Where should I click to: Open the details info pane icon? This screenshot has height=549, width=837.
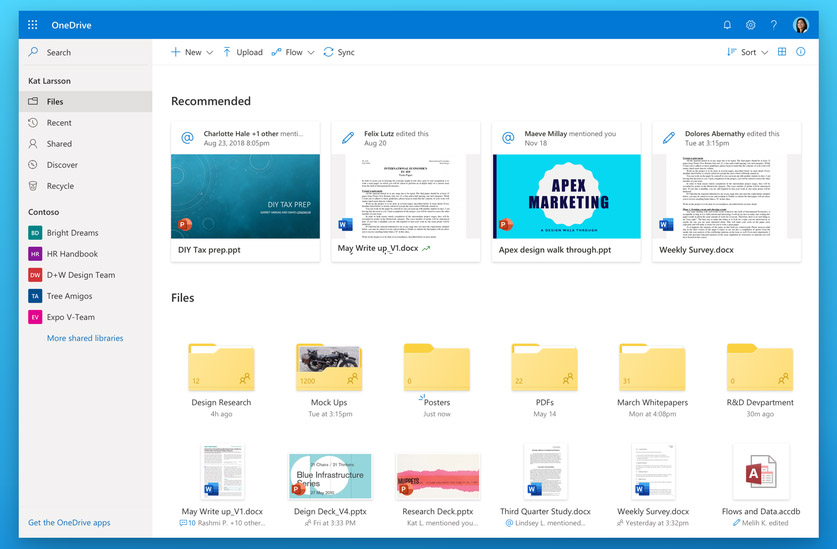[801, 52]
